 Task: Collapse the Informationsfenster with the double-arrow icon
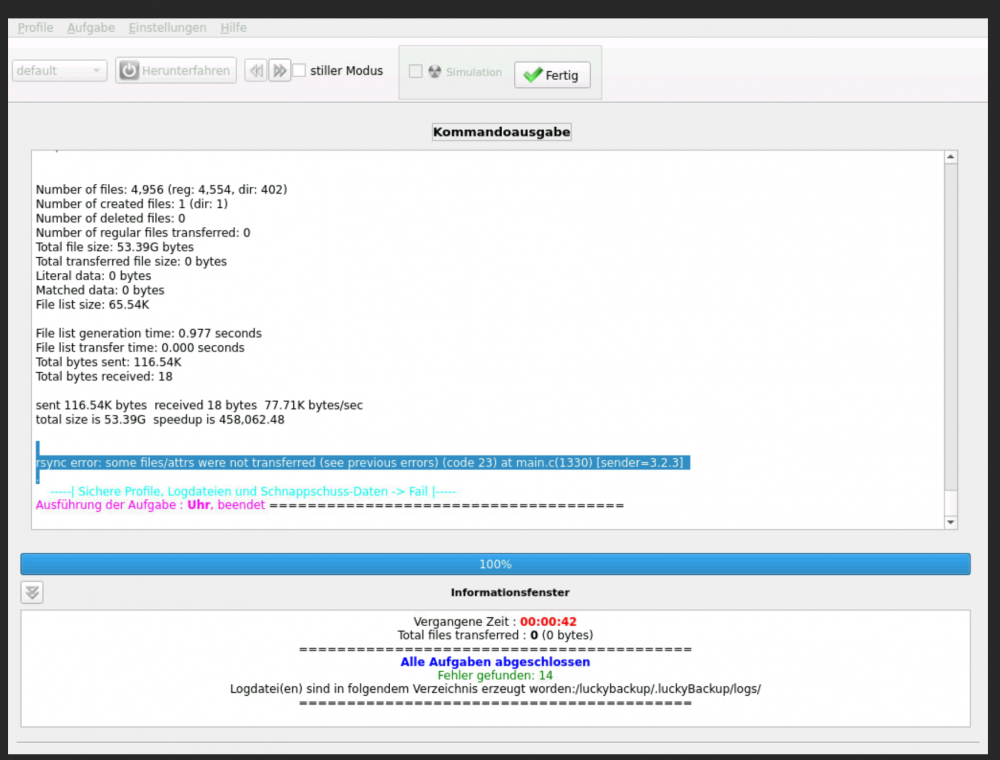[32, 592]
